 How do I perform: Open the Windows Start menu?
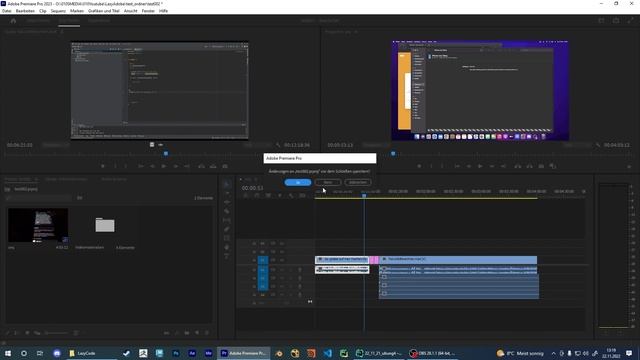pos(8,353)
